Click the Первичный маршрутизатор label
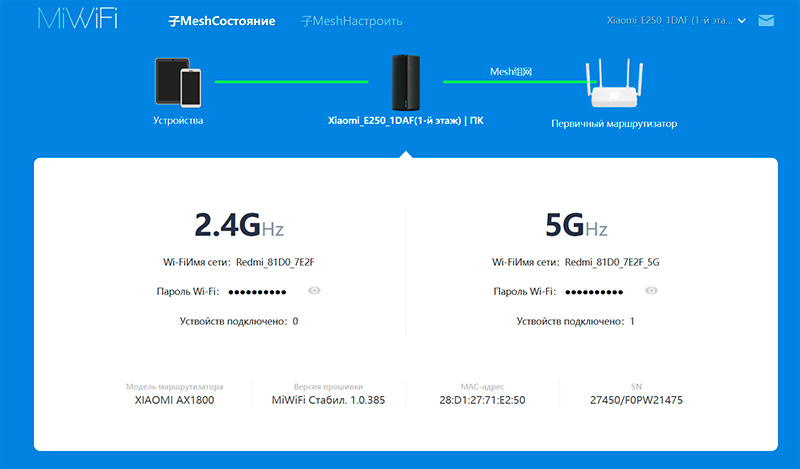The height and width of the screenshot is (469, 800). (614, 124)
